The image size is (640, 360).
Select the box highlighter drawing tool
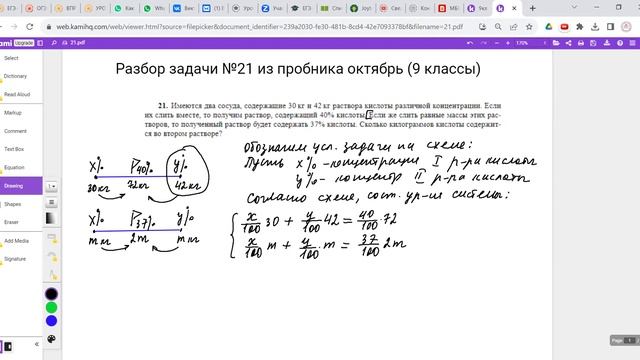52,238
